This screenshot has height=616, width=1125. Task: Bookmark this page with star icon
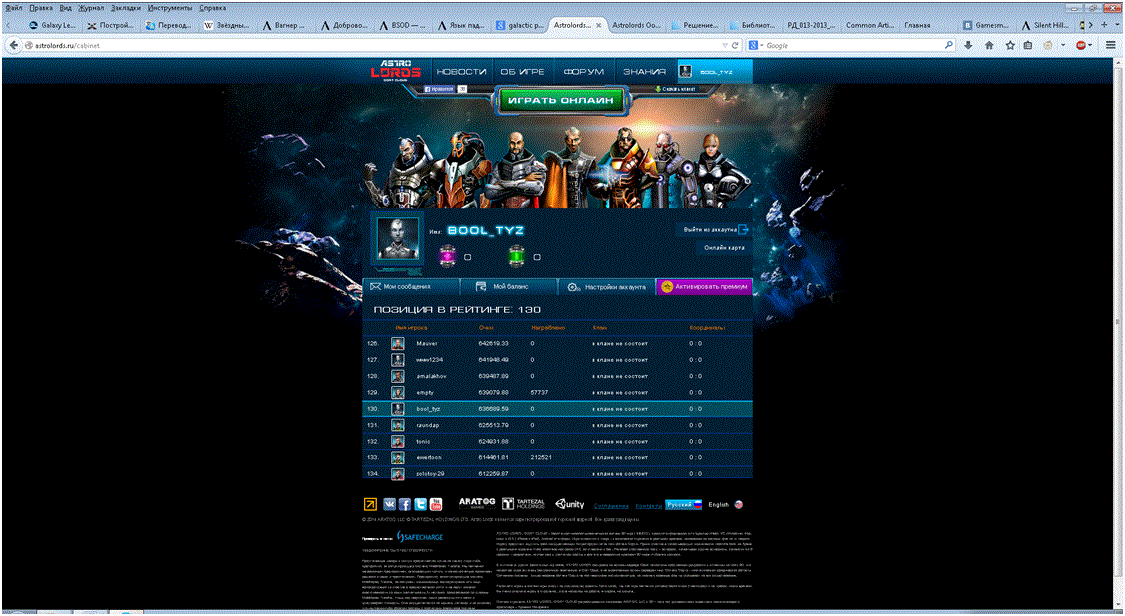click(x=1011, y=45)
